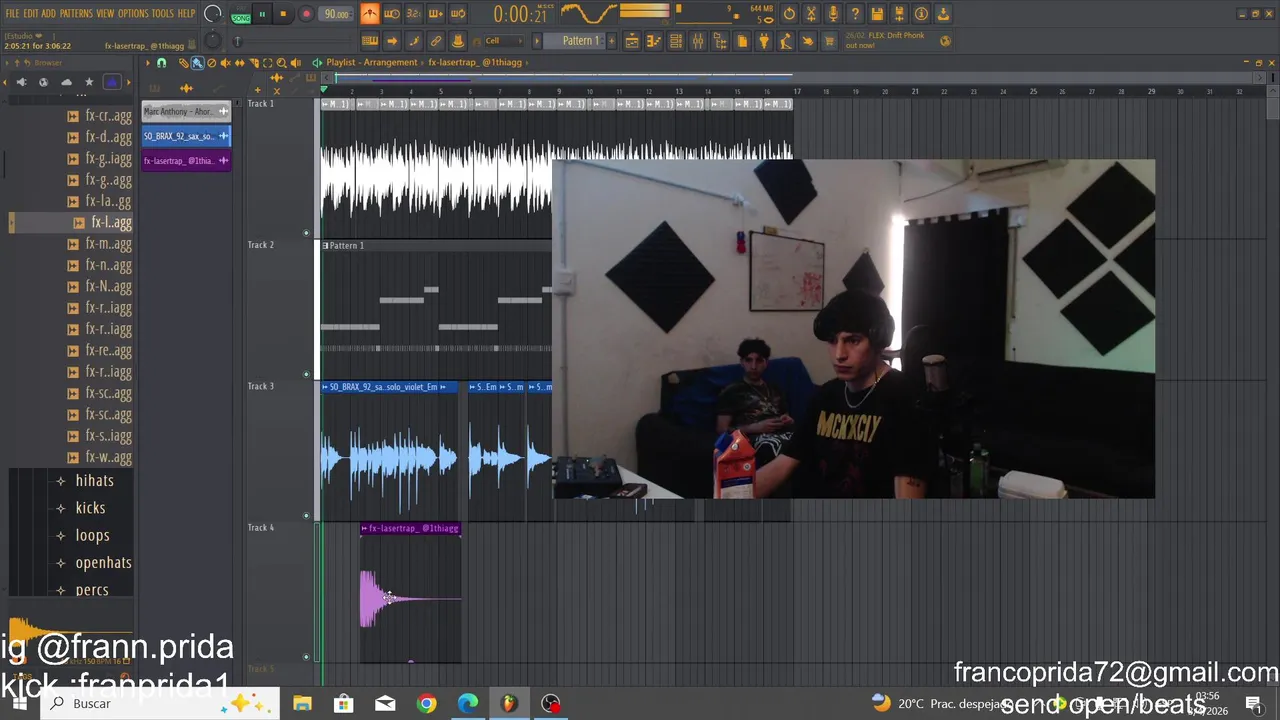This screenshot has width=1280, height=720.
Task: Open playlist options menu arrow
Action: coord(147,63)
